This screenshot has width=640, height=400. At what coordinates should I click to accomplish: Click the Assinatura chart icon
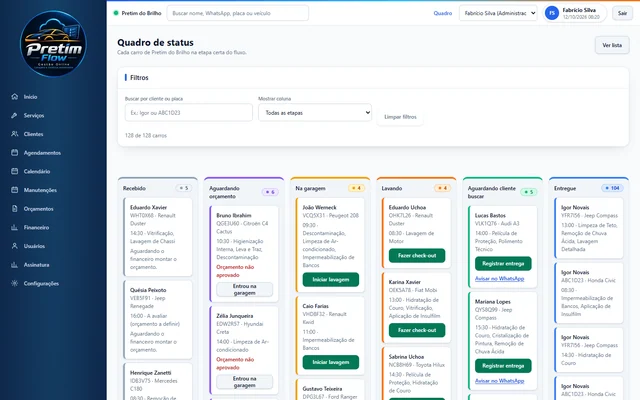pyautogui.click(x=15, y=264)
